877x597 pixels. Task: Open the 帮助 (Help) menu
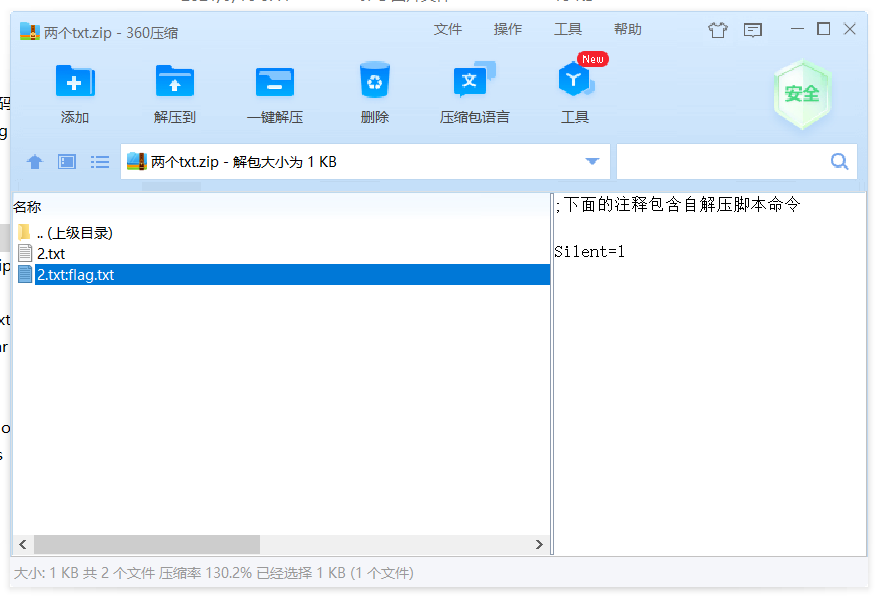(628, 29)
